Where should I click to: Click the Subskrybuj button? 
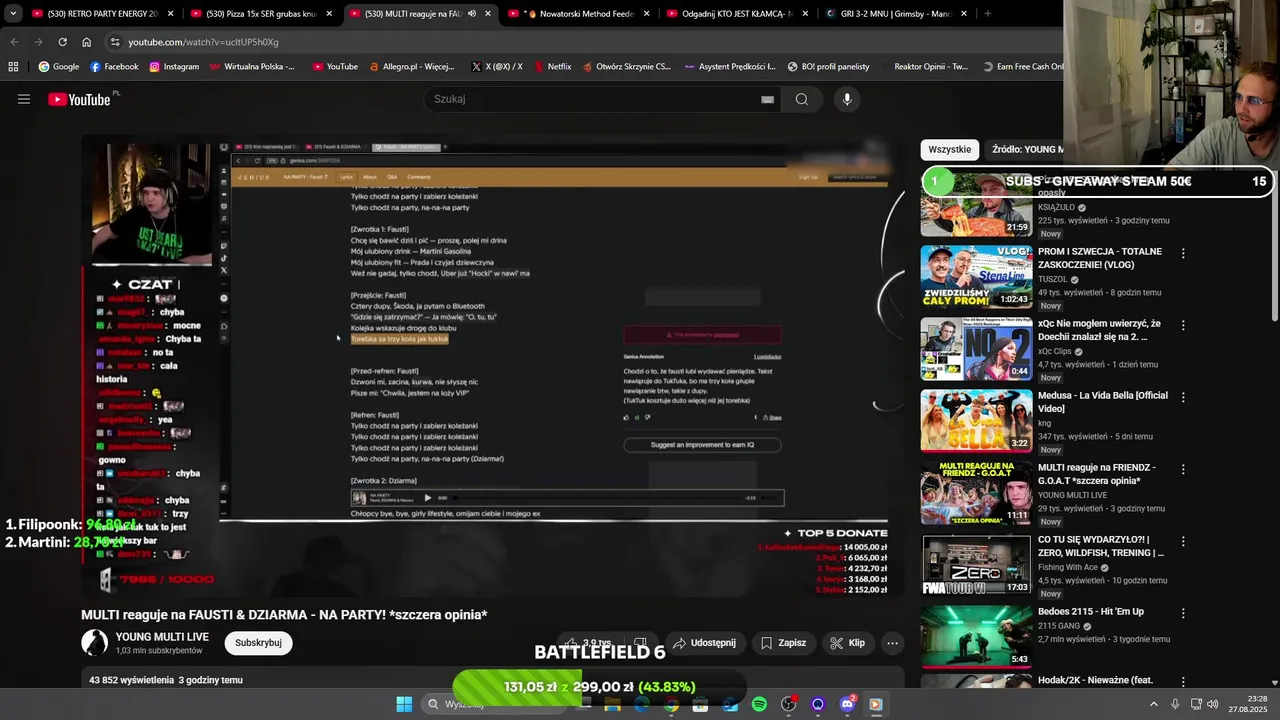(x=258, y=643)
